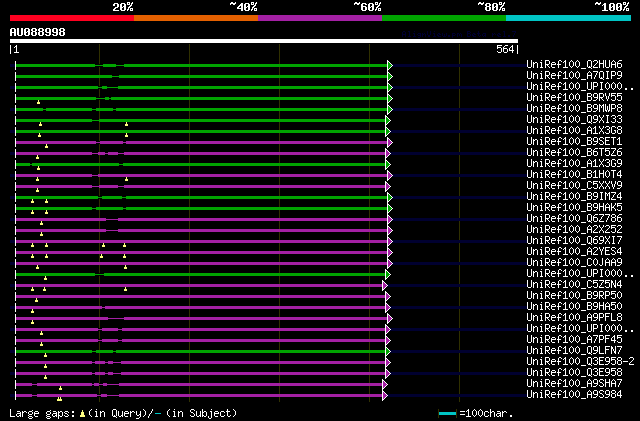Click the ~100% identity label
Viewport: 640px width, 421px height.
[x=611, y=7]
